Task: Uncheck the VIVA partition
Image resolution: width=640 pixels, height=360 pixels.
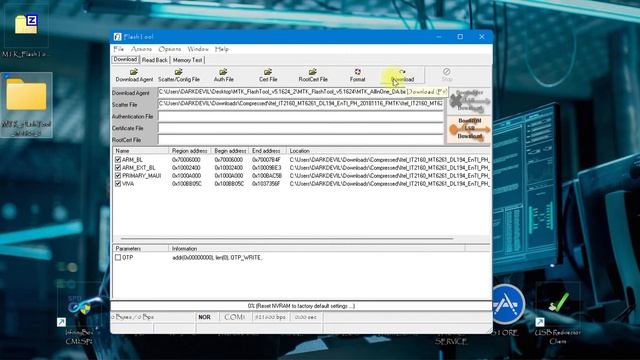Action: [x=118, y=184]
